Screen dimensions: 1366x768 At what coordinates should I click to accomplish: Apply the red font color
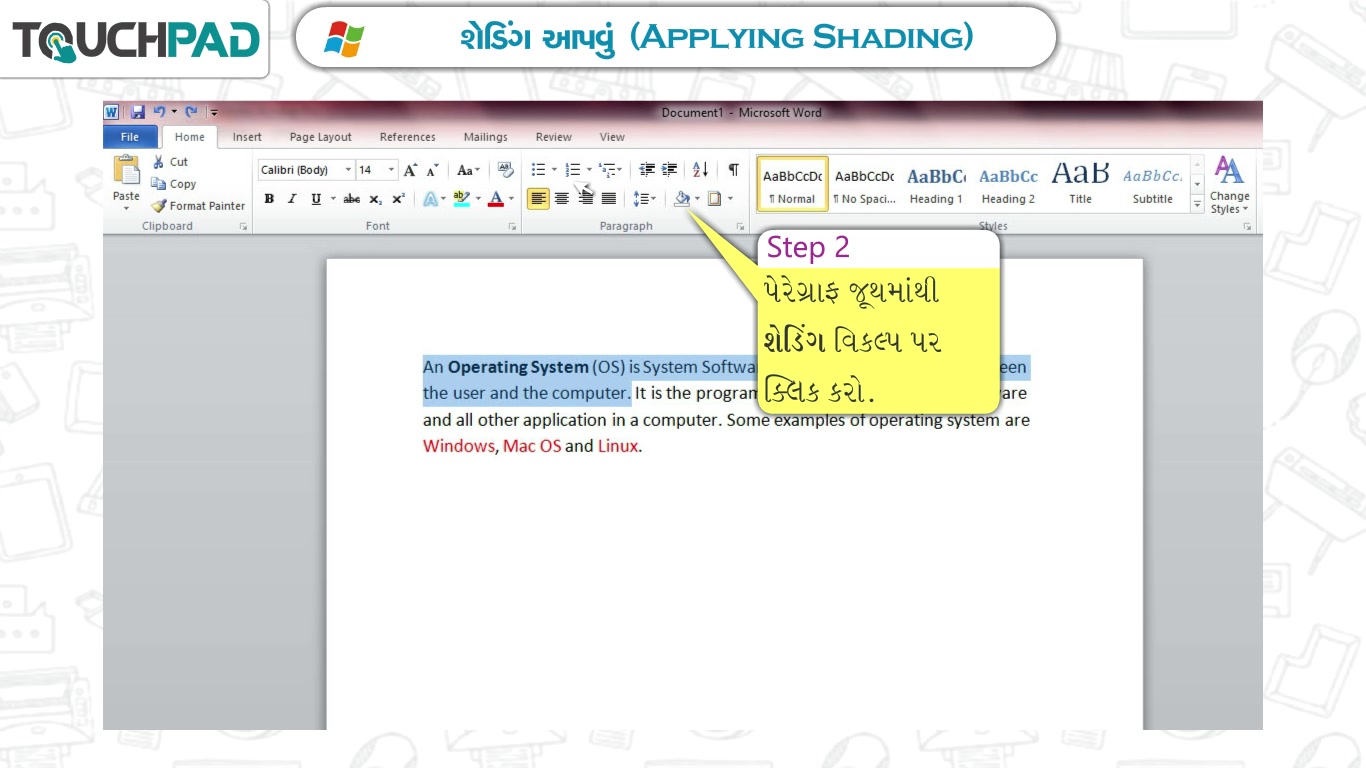tap(495, 199)
